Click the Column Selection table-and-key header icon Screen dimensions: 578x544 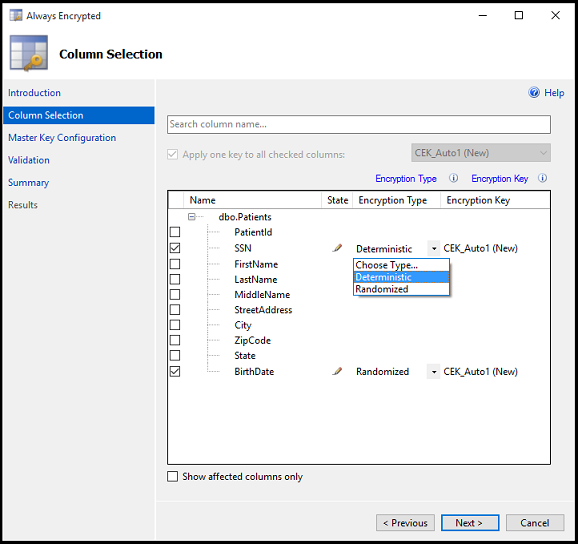pos(29,53)
